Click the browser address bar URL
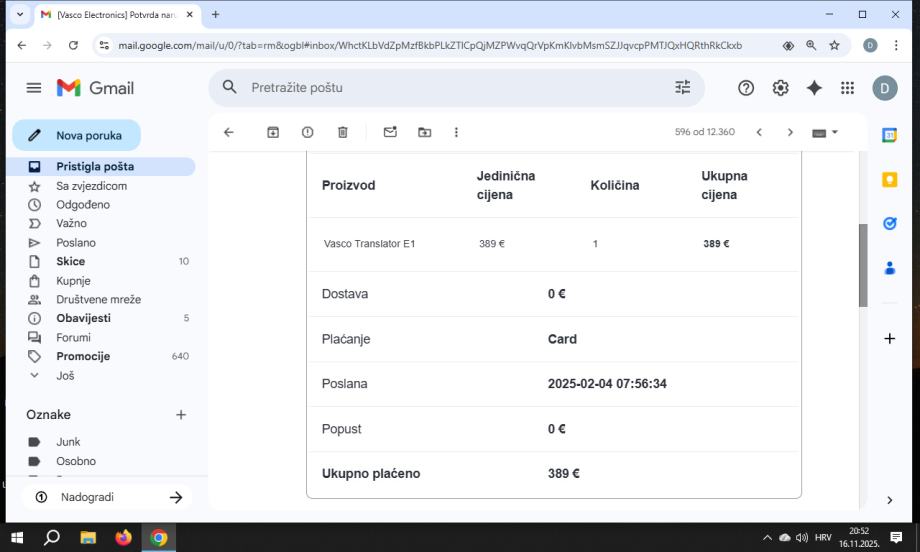Viewport: 920px width, 552px height. tap(429, 45)
